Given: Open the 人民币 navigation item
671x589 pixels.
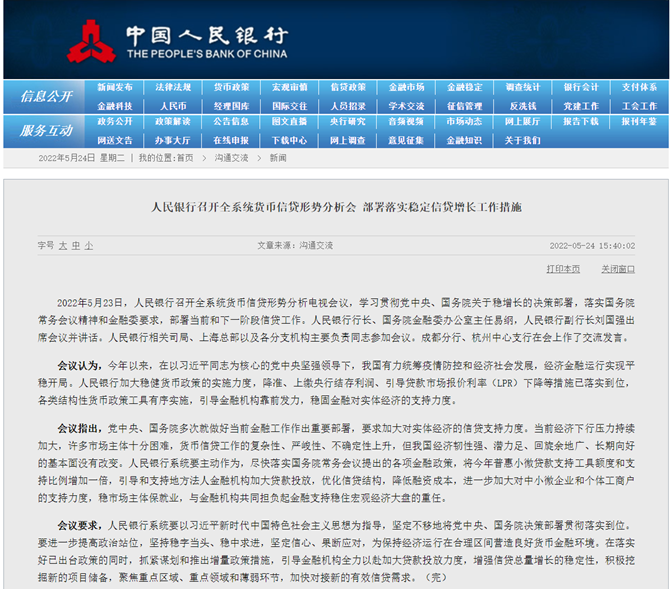Looking at the screenshot, I should (173, 105).
